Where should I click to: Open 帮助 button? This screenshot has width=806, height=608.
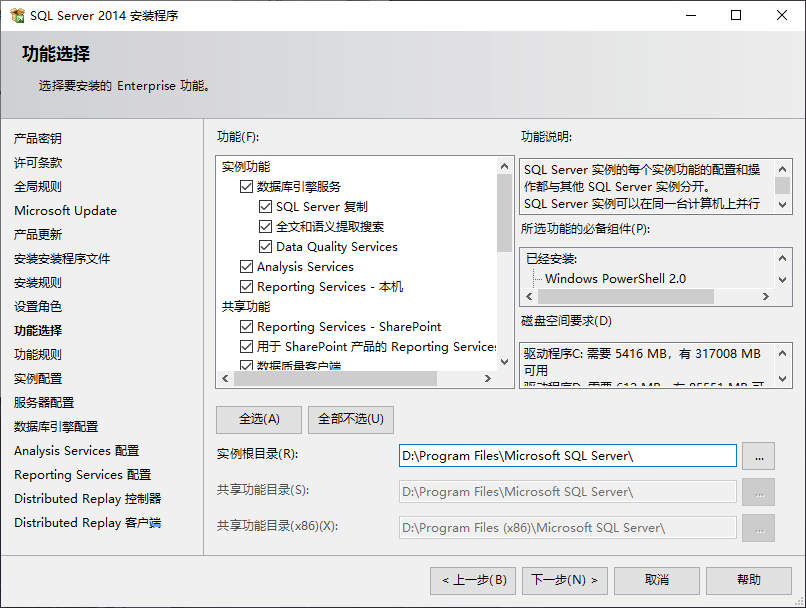click(749, 581)
